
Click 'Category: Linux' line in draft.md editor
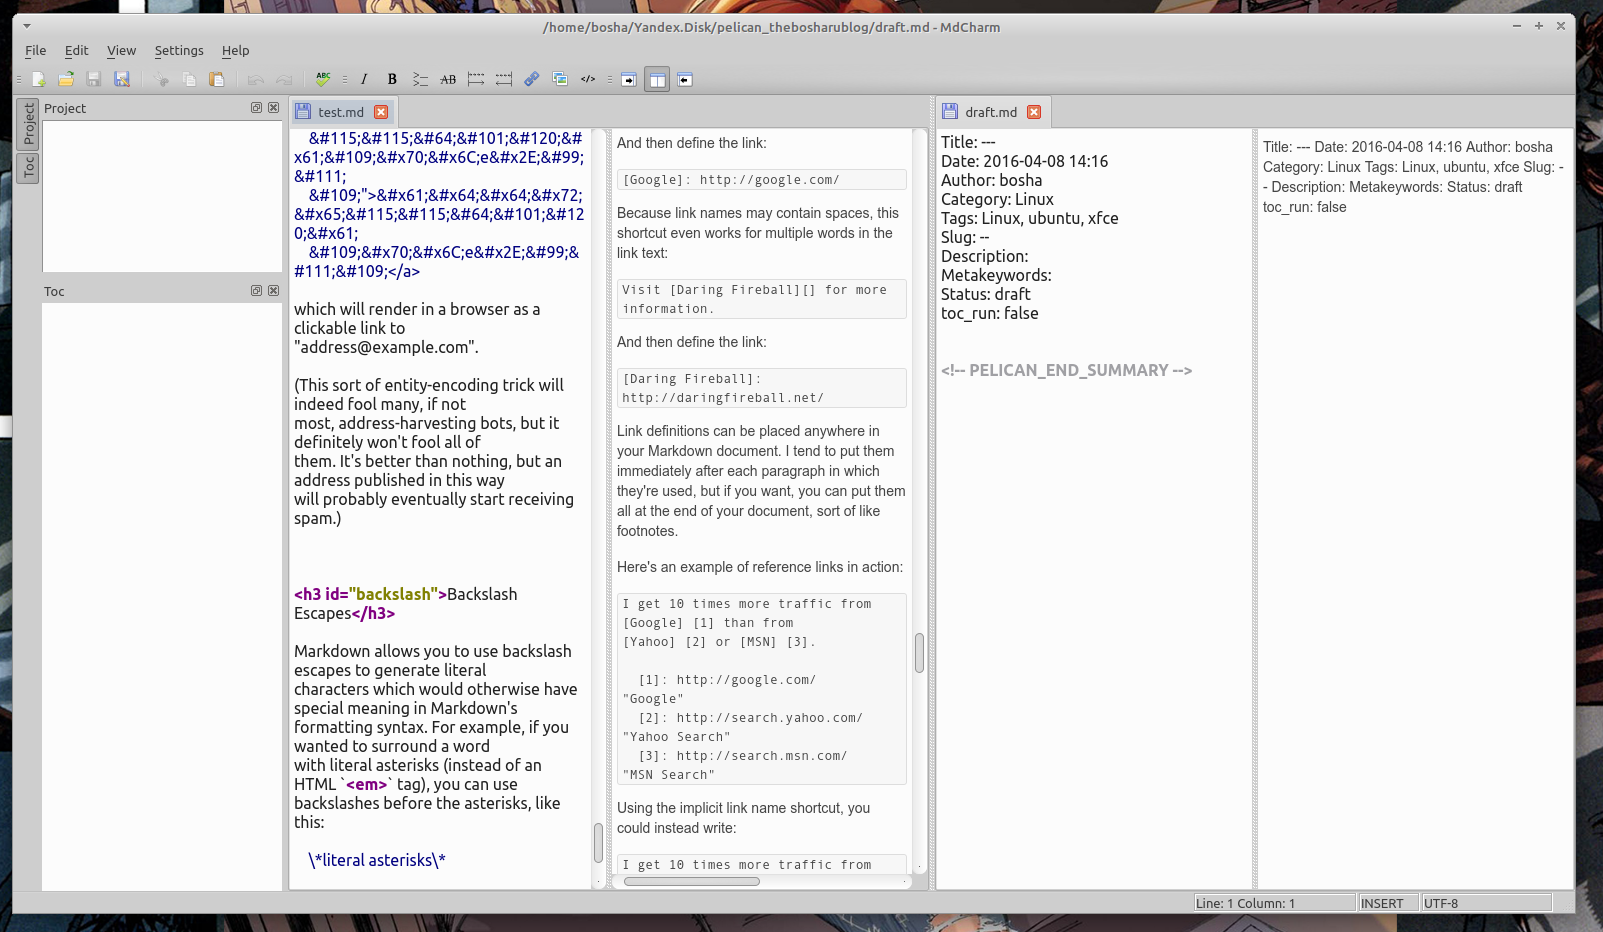[x=997, y=199]
